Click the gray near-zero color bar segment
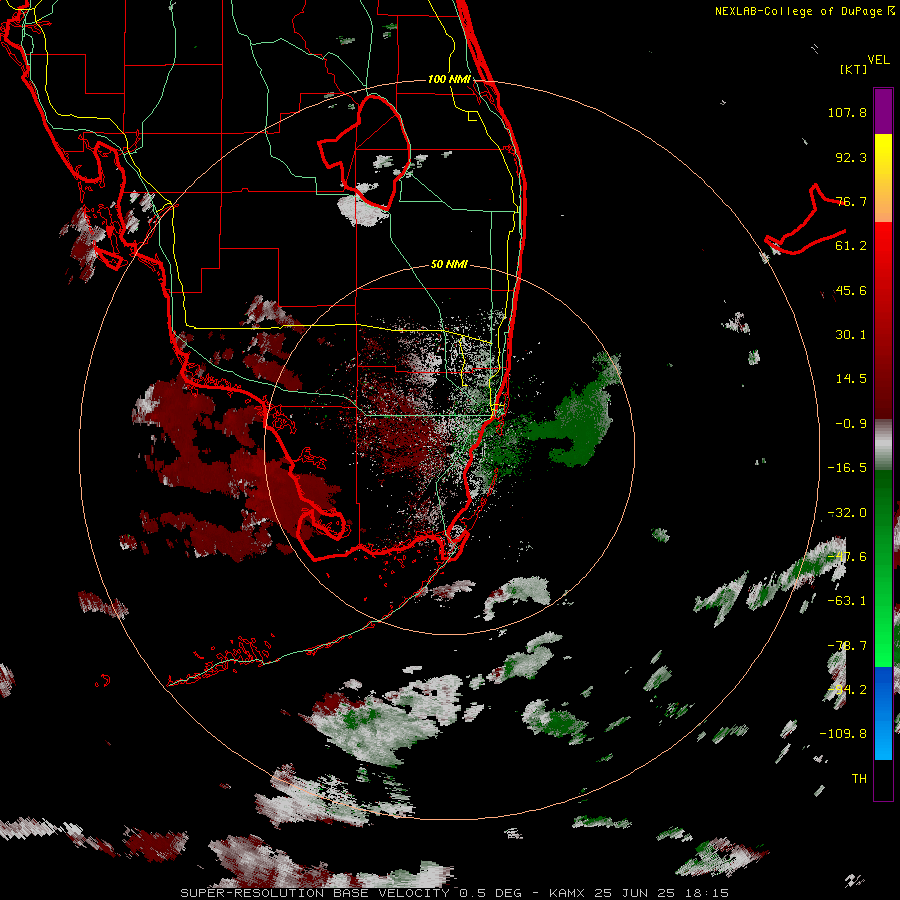900x900 pixels. pyautogui.click(x=883, y=445)
